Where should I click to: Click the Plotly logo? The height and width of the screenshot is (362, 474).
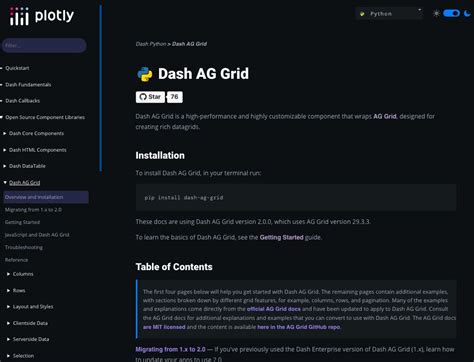tap(42, 16)
